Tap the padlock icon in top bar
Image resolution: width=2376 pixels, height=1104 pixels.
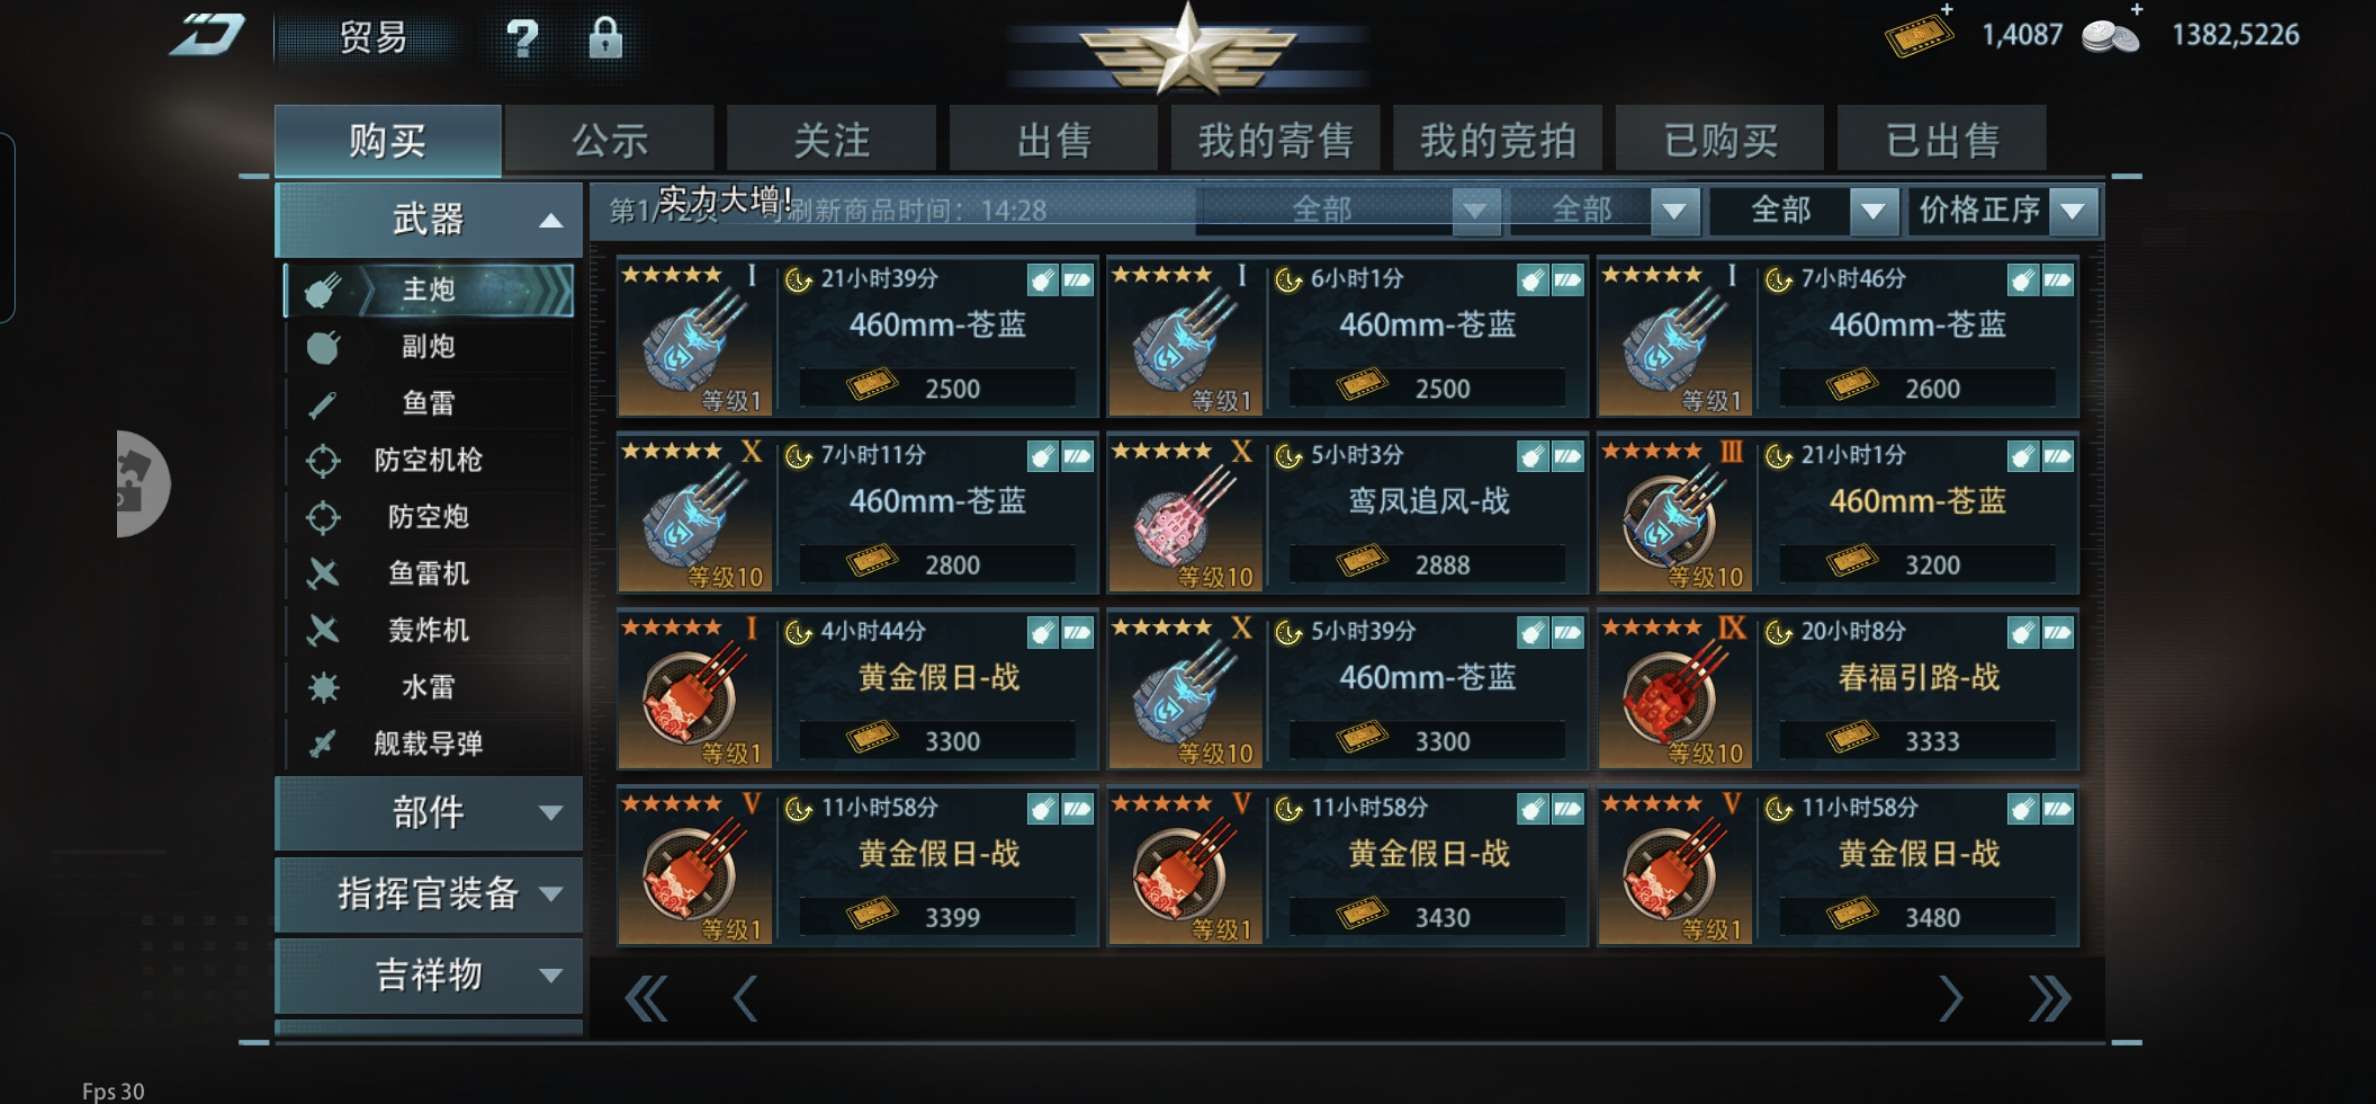click(605, 38)
